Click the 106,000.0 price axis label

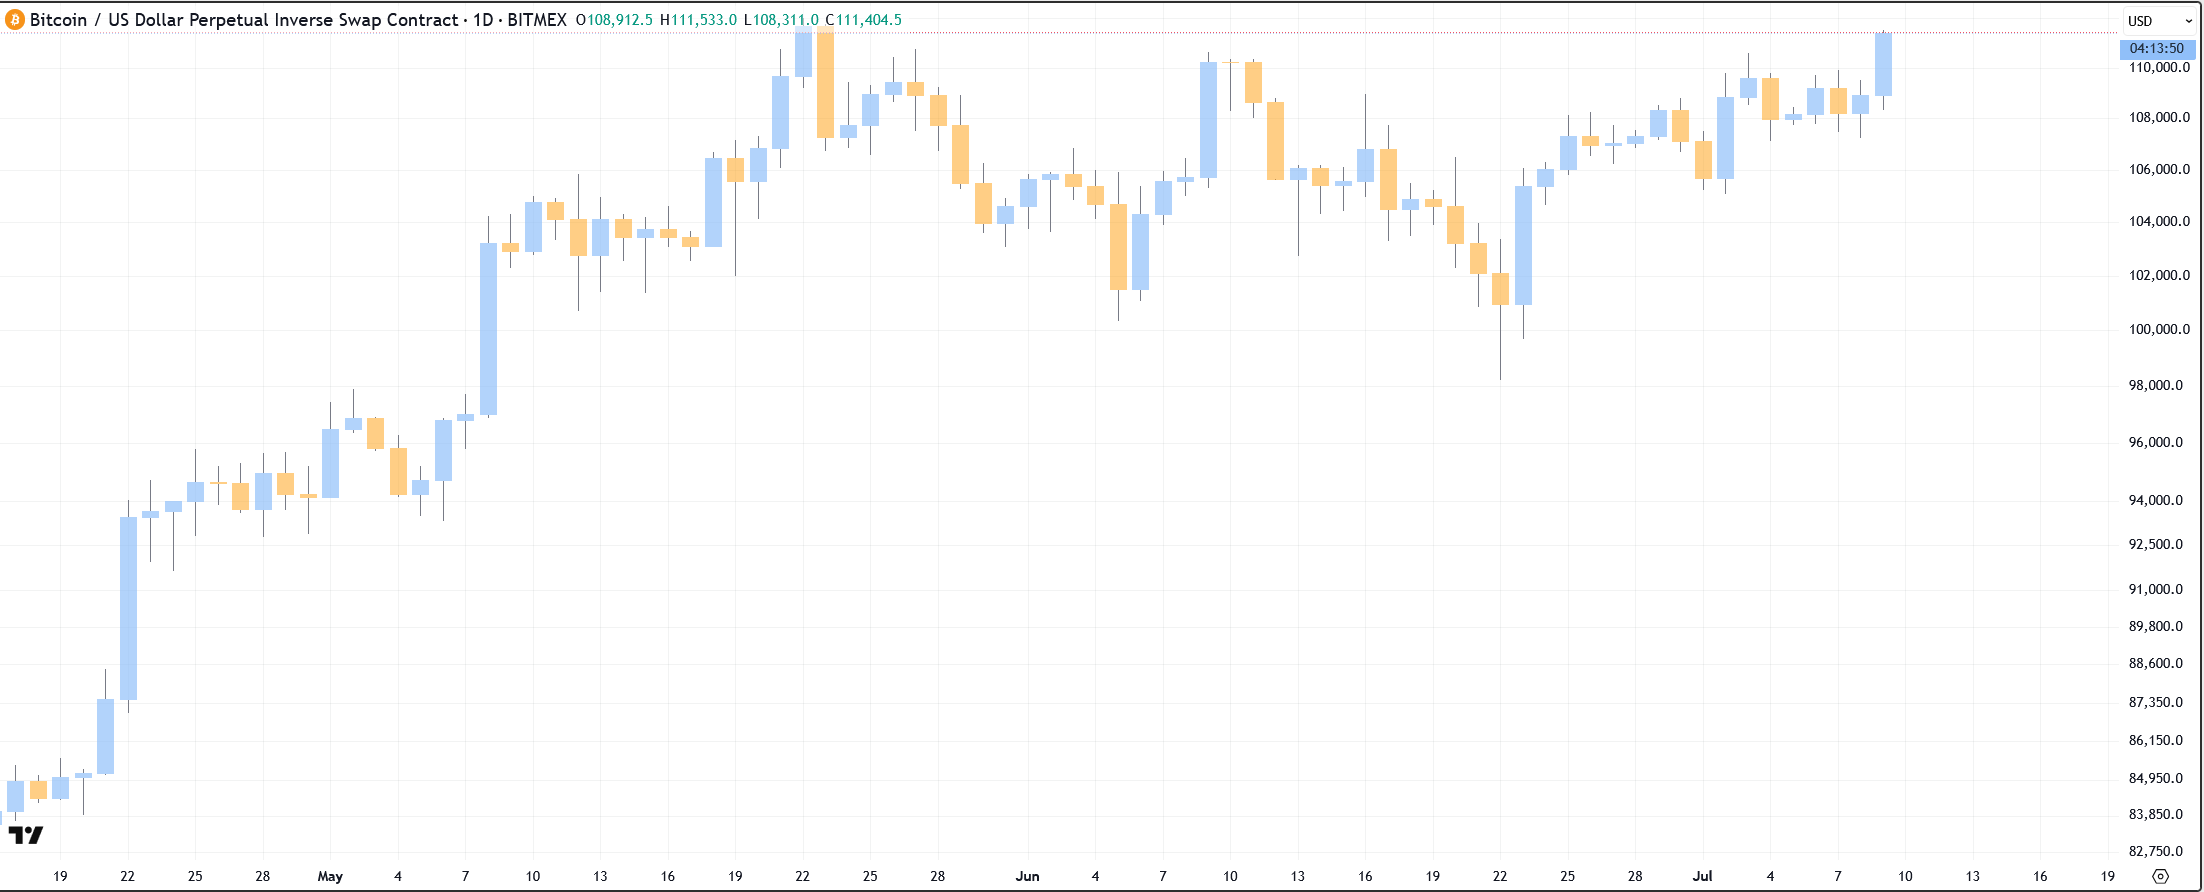pos(2159,169)
